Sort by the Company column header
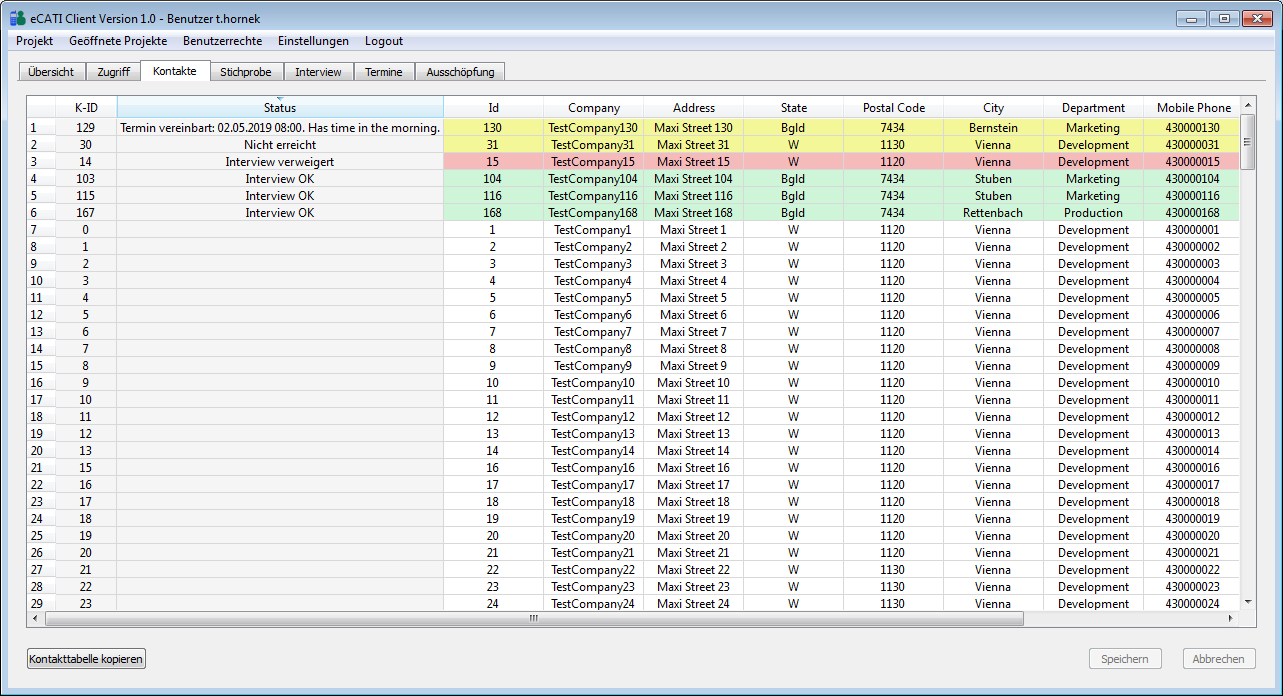Image resolution: width=1283 pixels, height=696 pixels. [594, 108]
